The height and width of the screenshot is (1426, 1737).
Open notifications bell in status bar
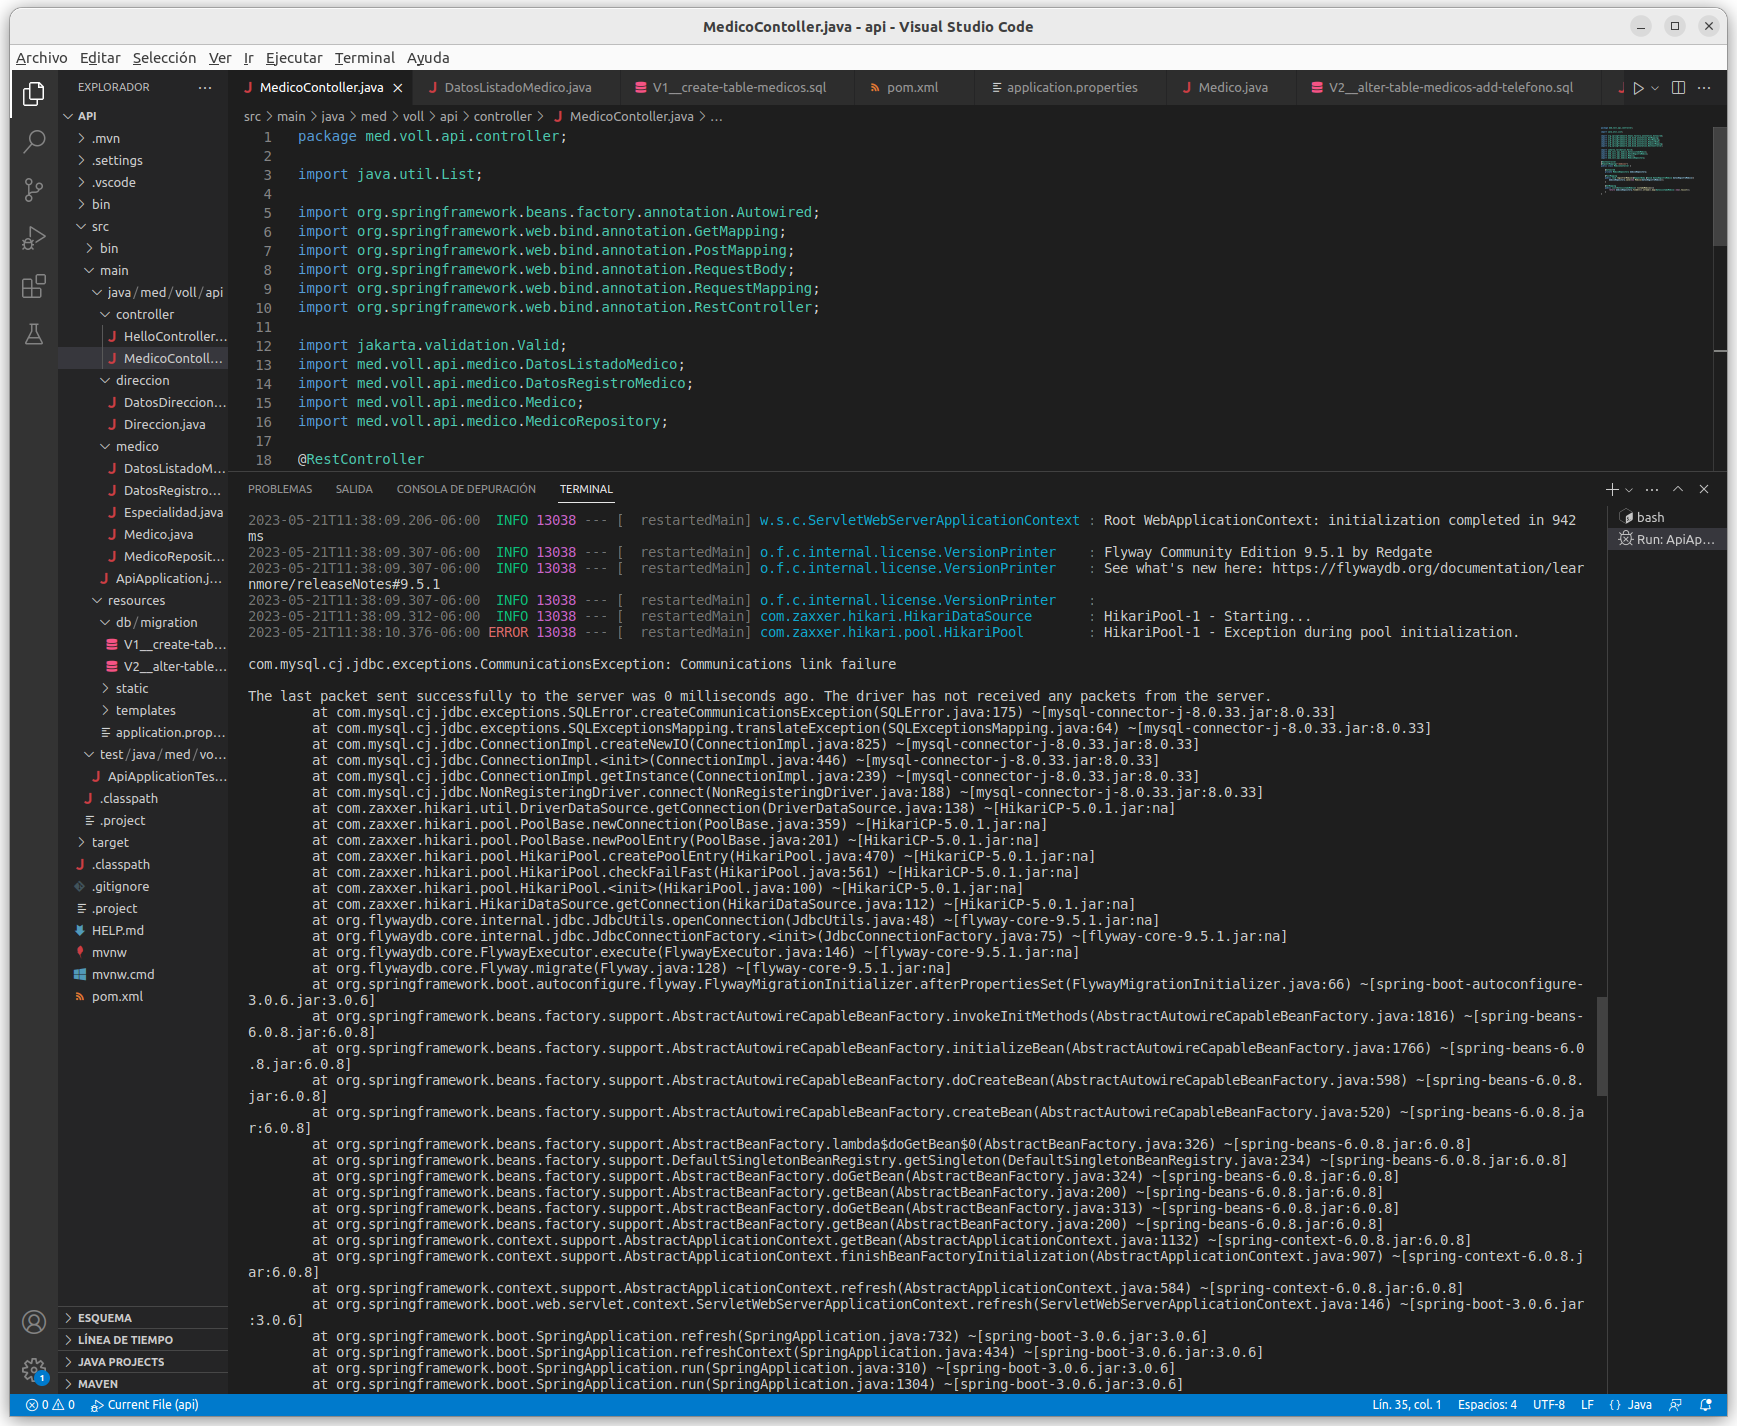(1706, 1405)
